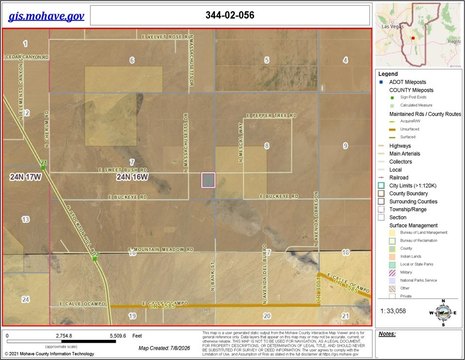Click the Township/Range box legend symbol
Image resolution: width=465 pixels, height=360 pixels.
coord(381,210)
